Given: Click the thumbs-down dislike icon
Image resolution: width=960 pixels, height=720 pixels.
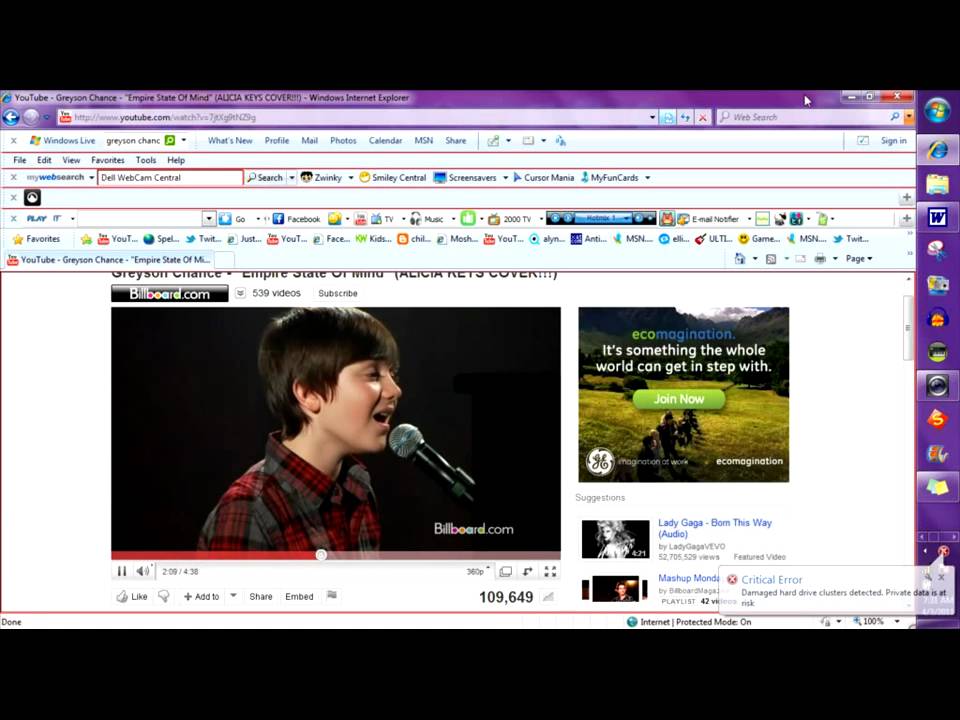Looking at the screenshot, I should point(163,596).
